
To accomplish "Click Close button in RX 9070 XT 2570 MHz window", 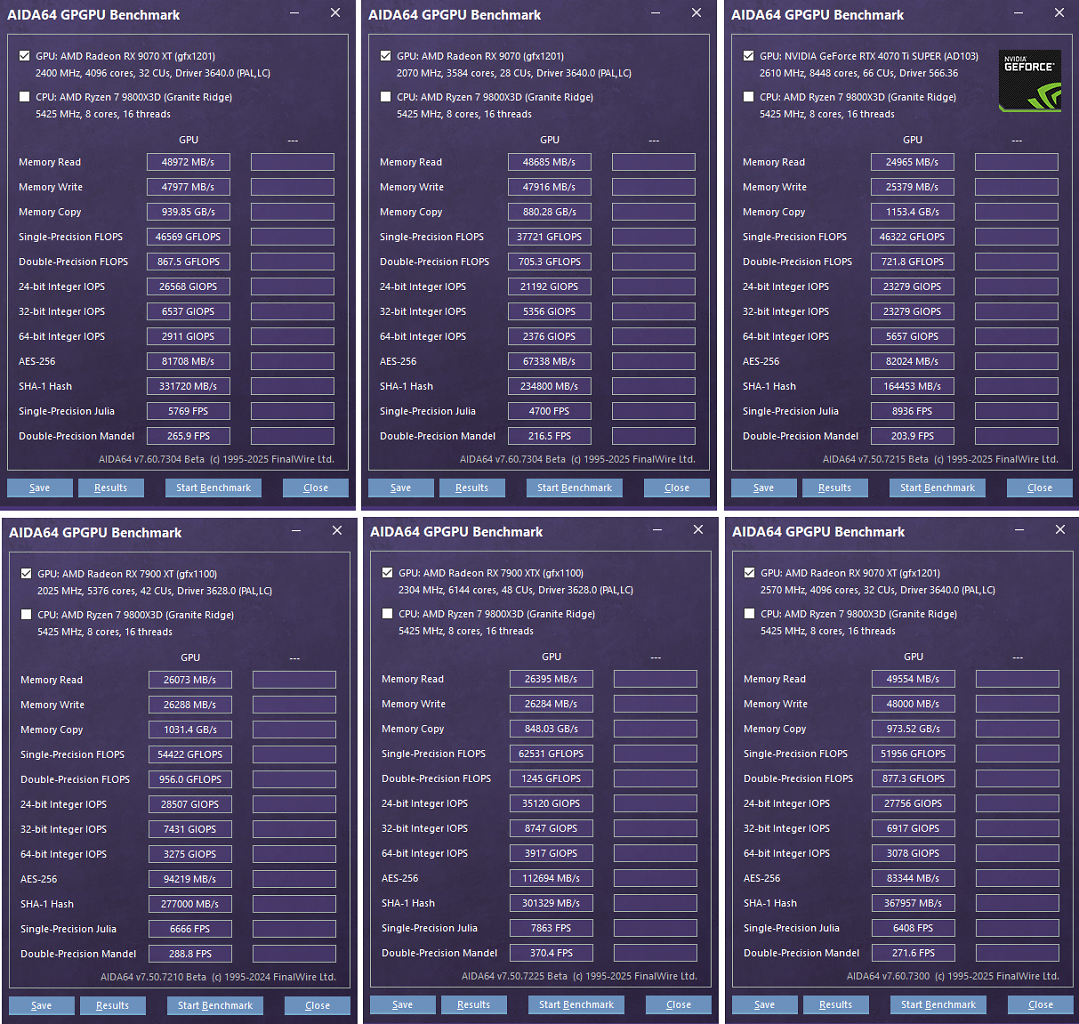I will (1040, 1005).
